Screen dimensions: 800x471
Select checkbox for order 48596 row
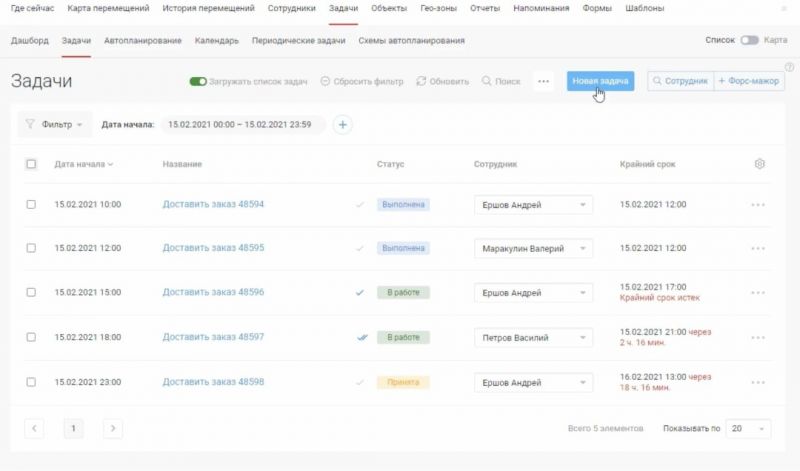[x=31, y=293]
